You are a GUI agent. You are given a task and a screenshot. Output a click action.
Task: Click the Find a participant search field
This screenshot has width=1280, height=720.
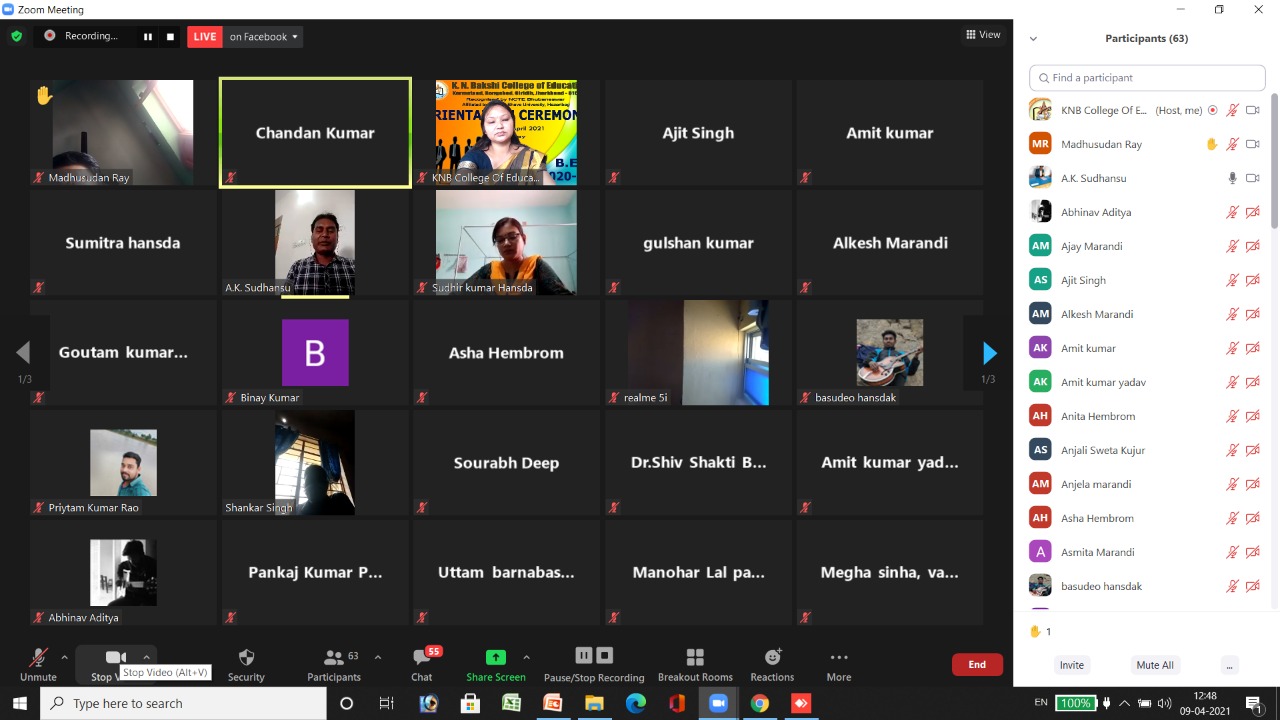pyautogui.click(x=1147, y=78)
